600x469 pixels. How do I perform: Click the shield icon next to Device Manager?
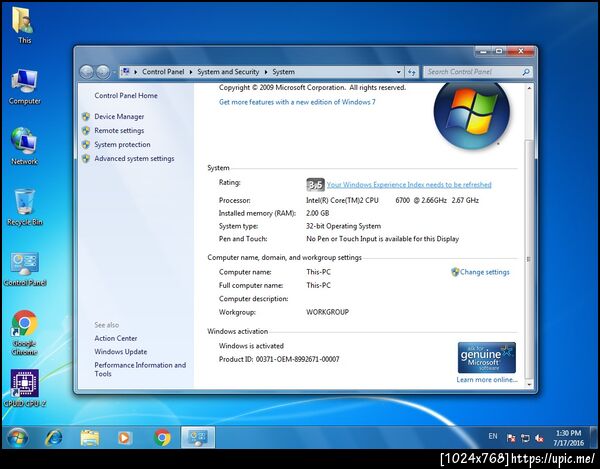[86, 116]
